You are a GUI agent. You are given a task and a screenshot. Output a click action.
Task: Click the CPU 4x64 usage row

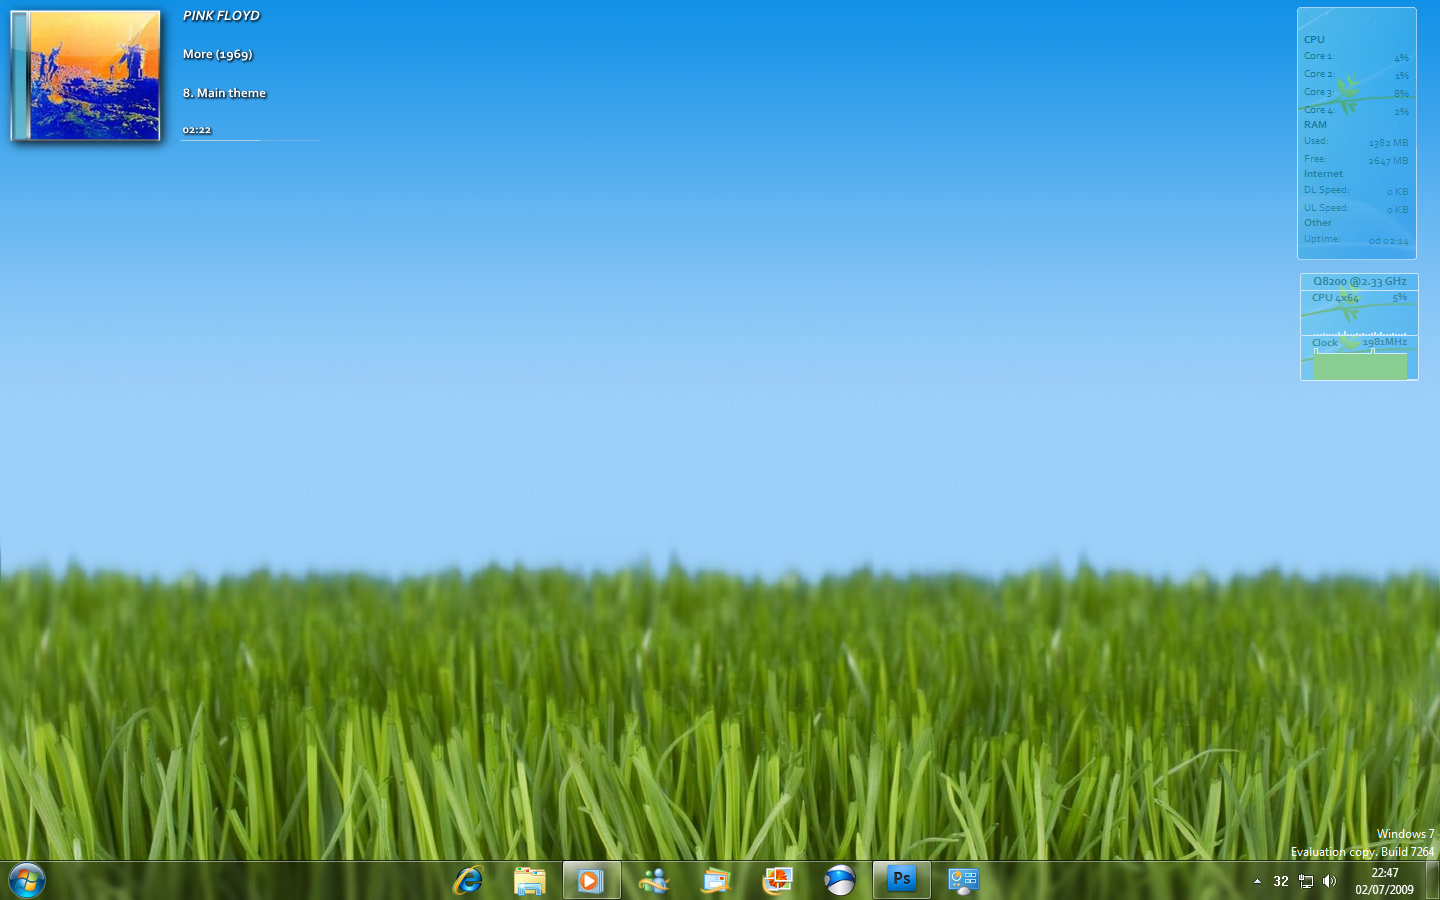pyautogui.click(x=1359, y=298)
